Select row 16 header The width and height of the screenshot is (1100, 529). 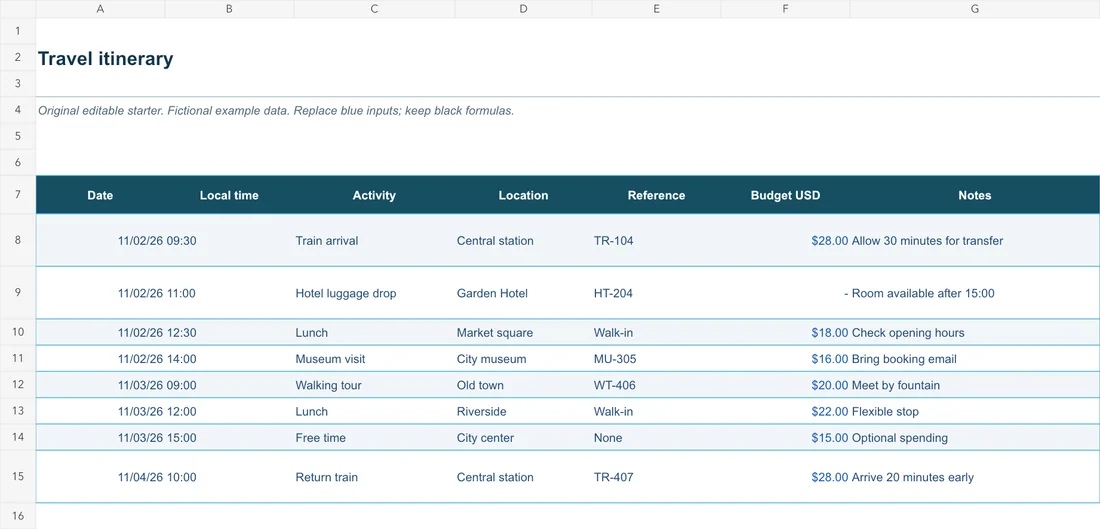click(18, 516)
